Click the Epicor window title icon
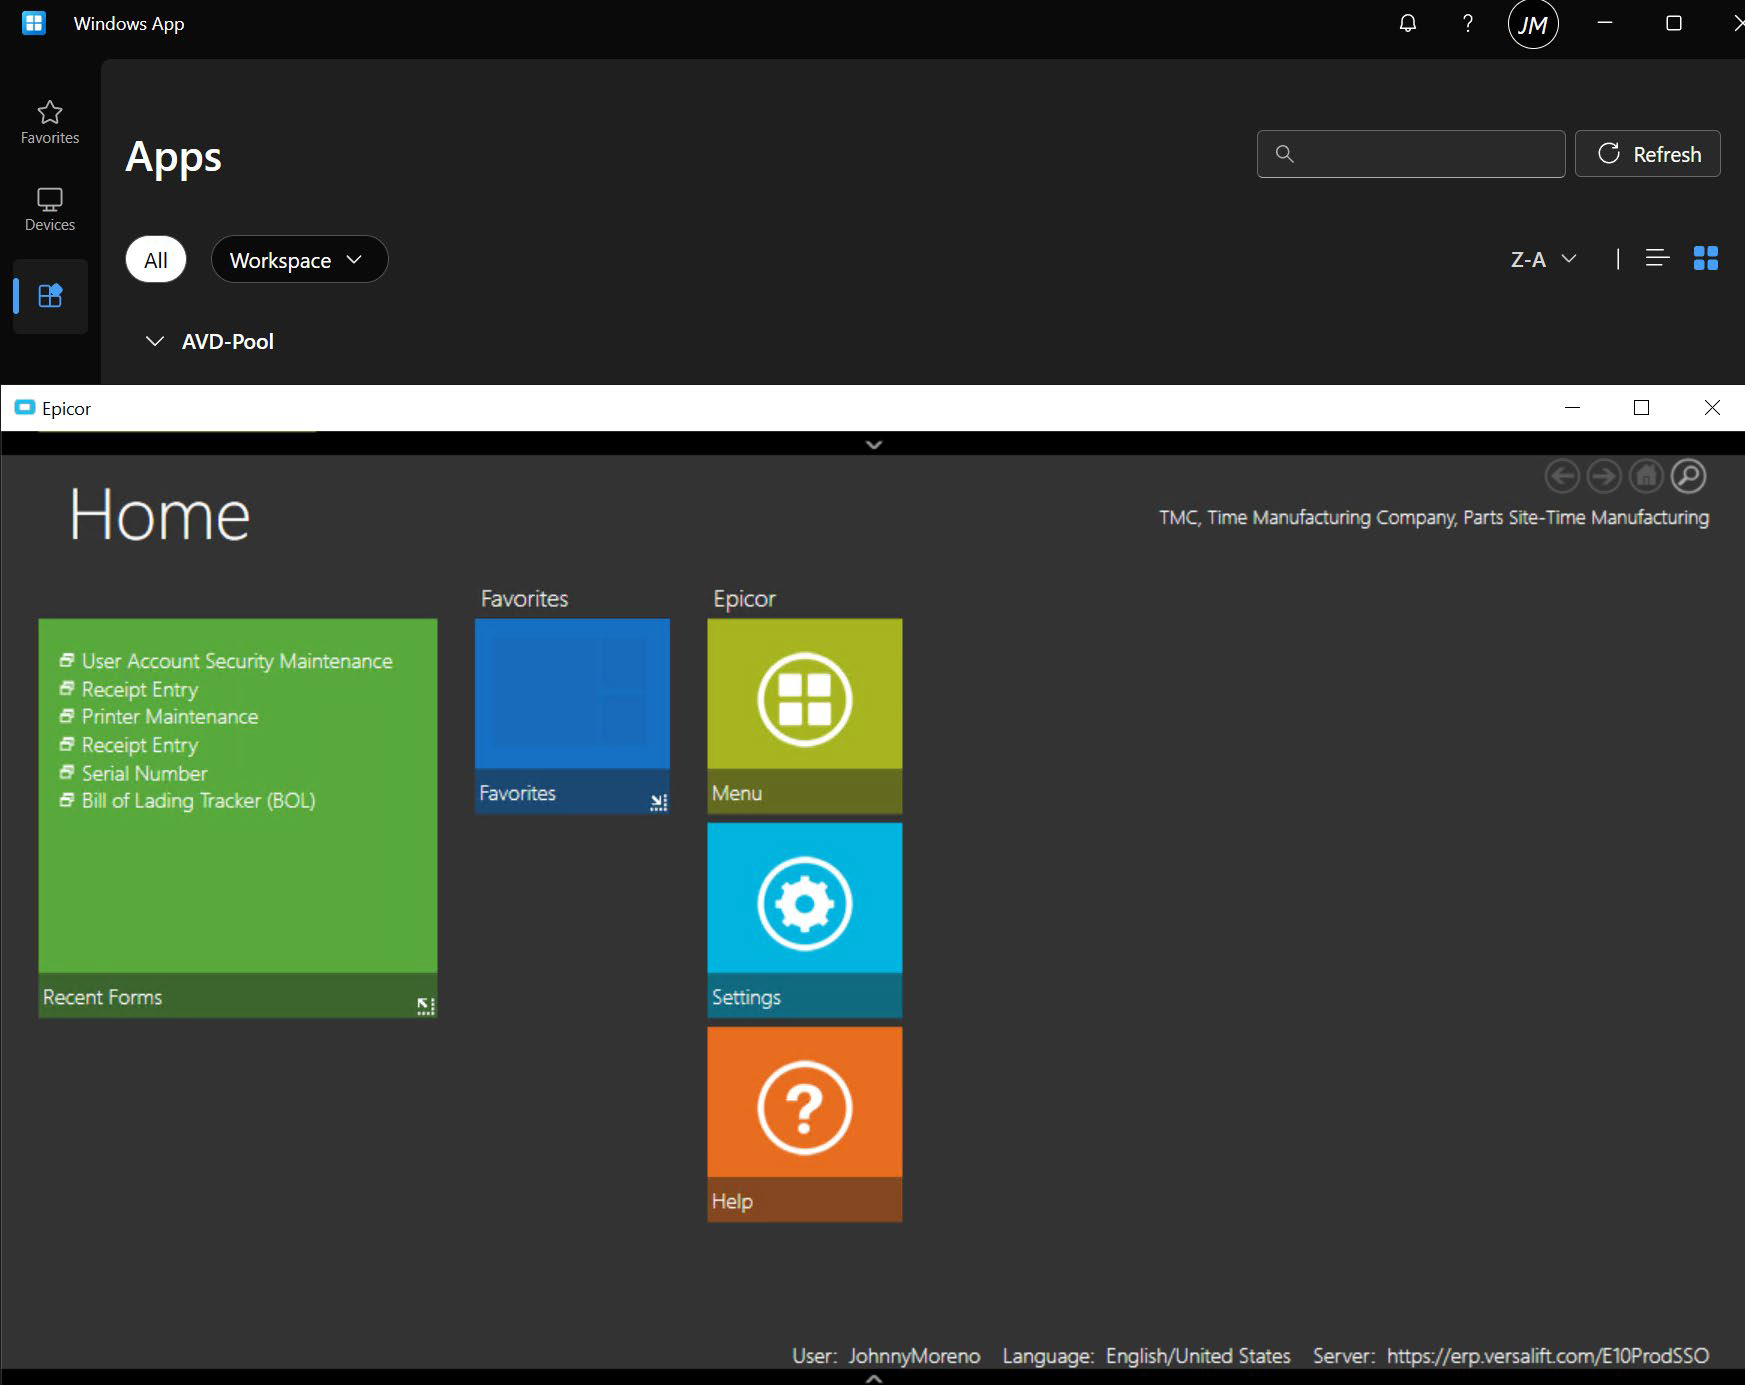This screenshot has height=1385, width=1745. [25, 408]
